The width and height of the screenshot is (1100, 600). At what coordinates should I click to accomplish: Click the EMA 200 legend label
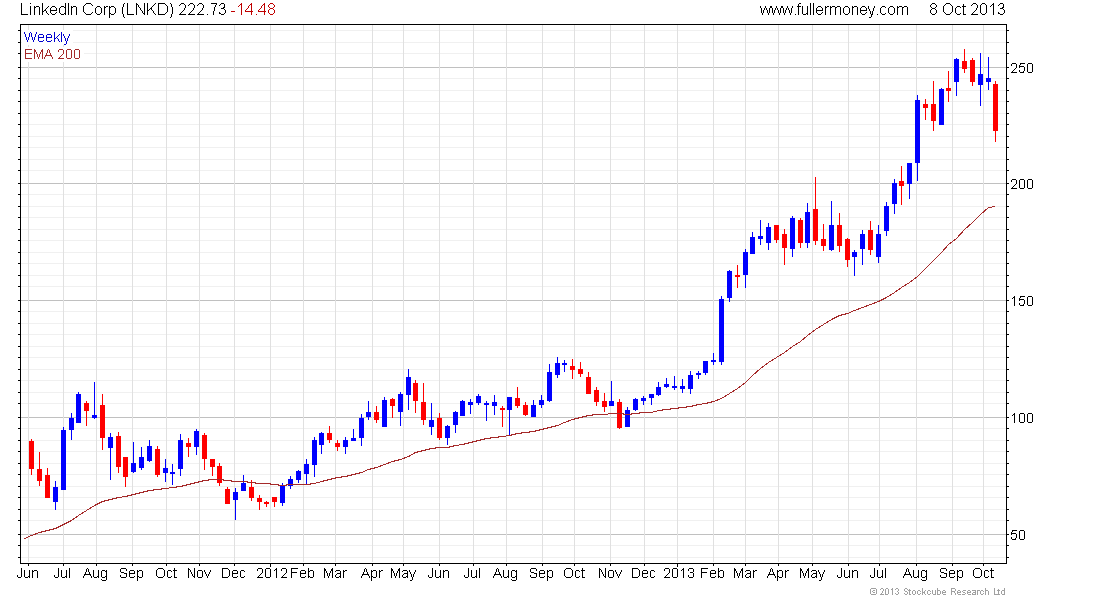pos(52,54)
